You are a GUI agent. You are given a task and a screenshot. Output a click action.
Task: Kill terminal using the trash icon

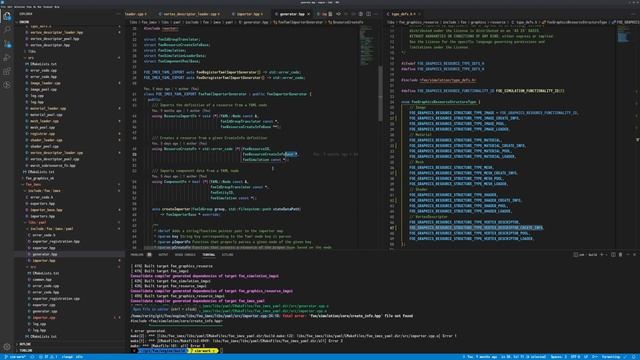pos(620,255)
